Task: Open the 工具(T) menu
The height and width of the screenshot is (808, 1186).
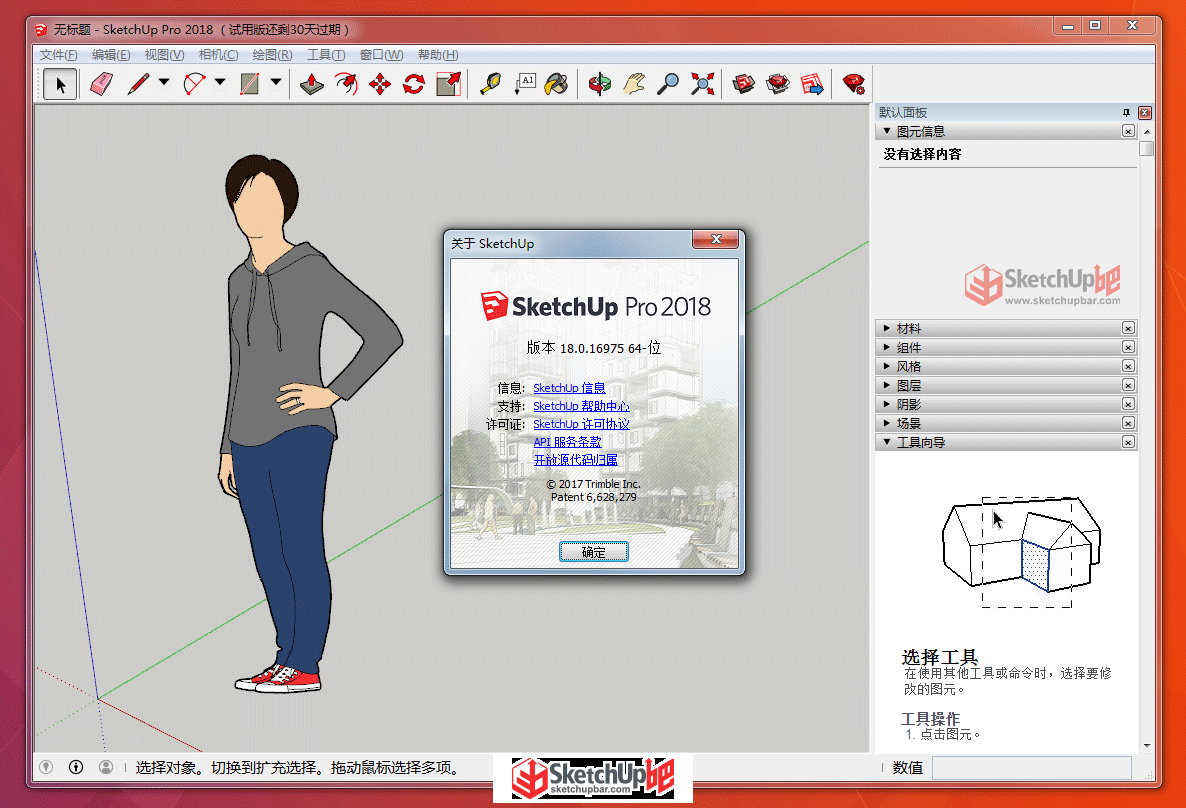Action: [x=326, y=54]
